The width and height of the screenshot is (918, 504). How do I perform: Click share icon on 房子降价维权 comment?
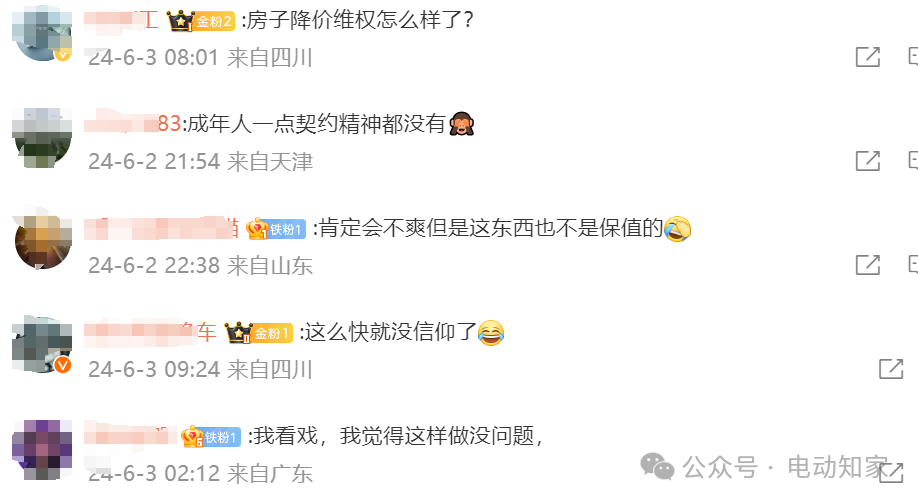(x=868, y=57)
